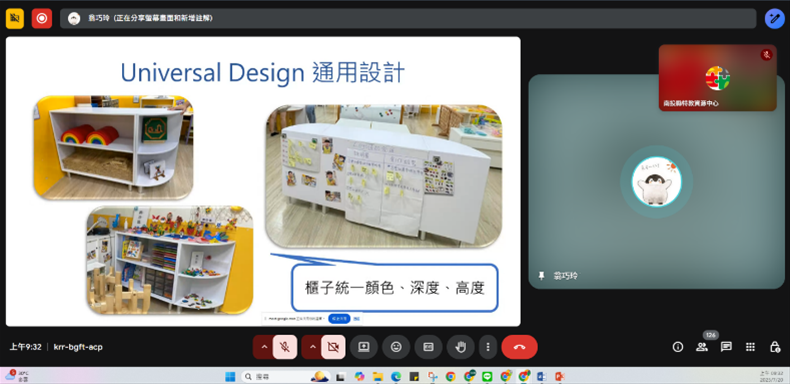Viewport: 790px width, 384px height.
Task: Open the activities grid icon
Action: point(750,347)
